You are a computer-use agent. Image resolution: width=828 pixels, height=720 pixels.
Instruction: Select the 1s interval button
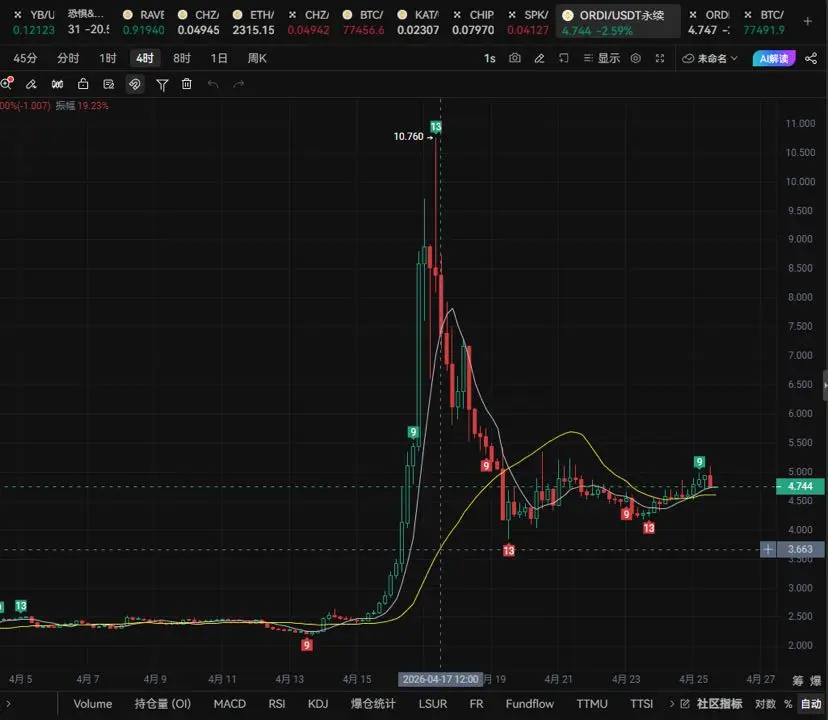point(490,58)
